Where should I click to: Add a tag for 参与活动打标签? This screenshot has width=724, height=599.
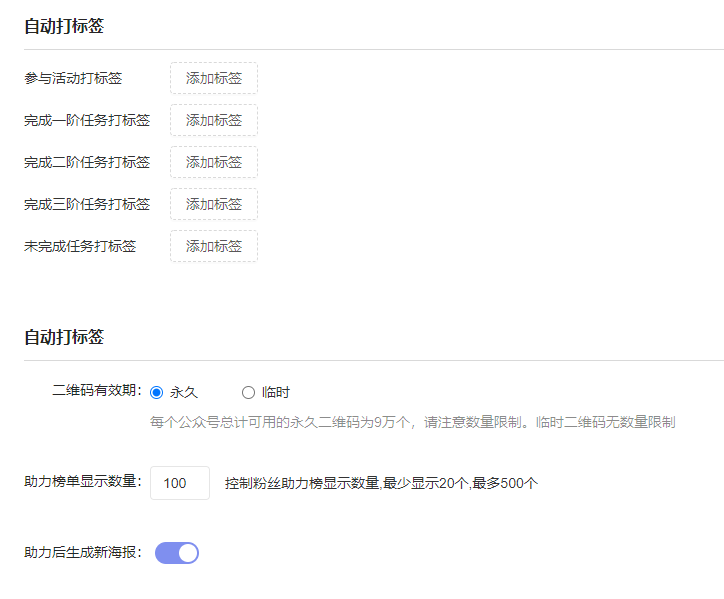click(214, 78)
